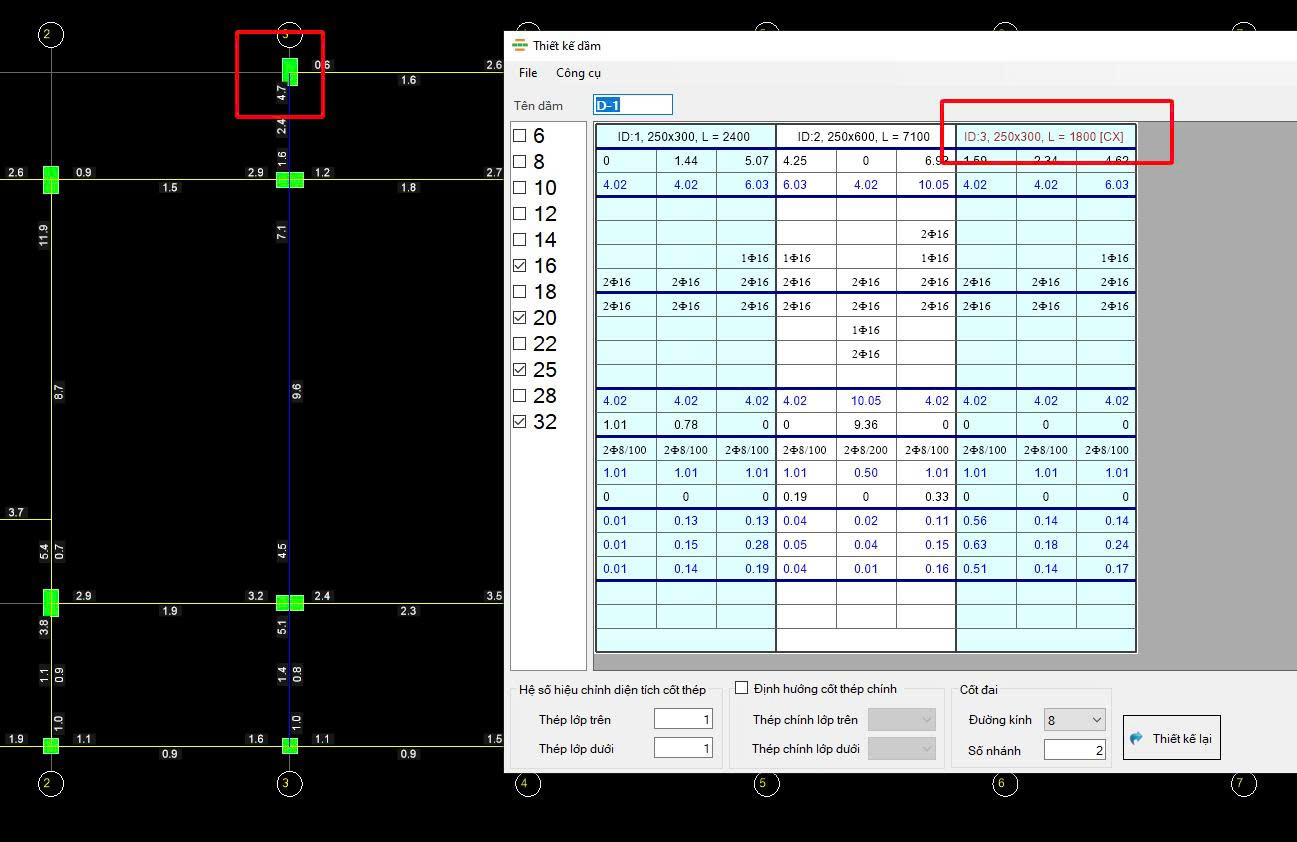Click cell with value 0.51
This screenshot has width=1297, height=842.
point(986,569)
